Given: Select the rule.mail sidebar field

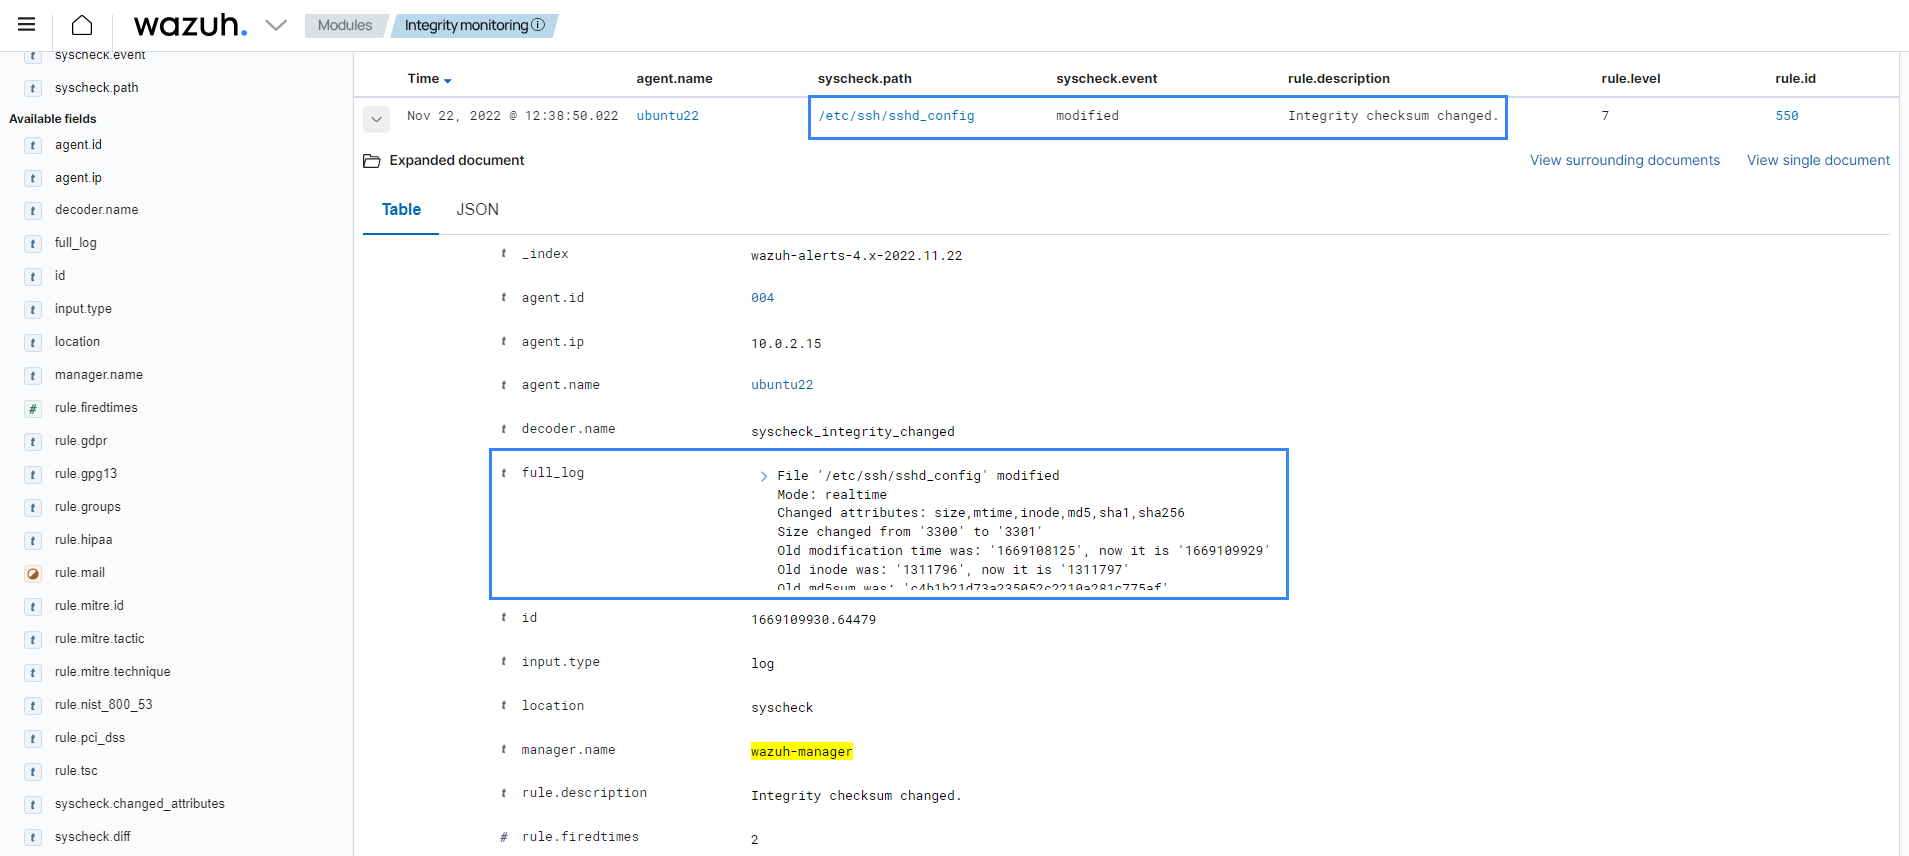Looking at the screenshot, I should pos(80,573).
